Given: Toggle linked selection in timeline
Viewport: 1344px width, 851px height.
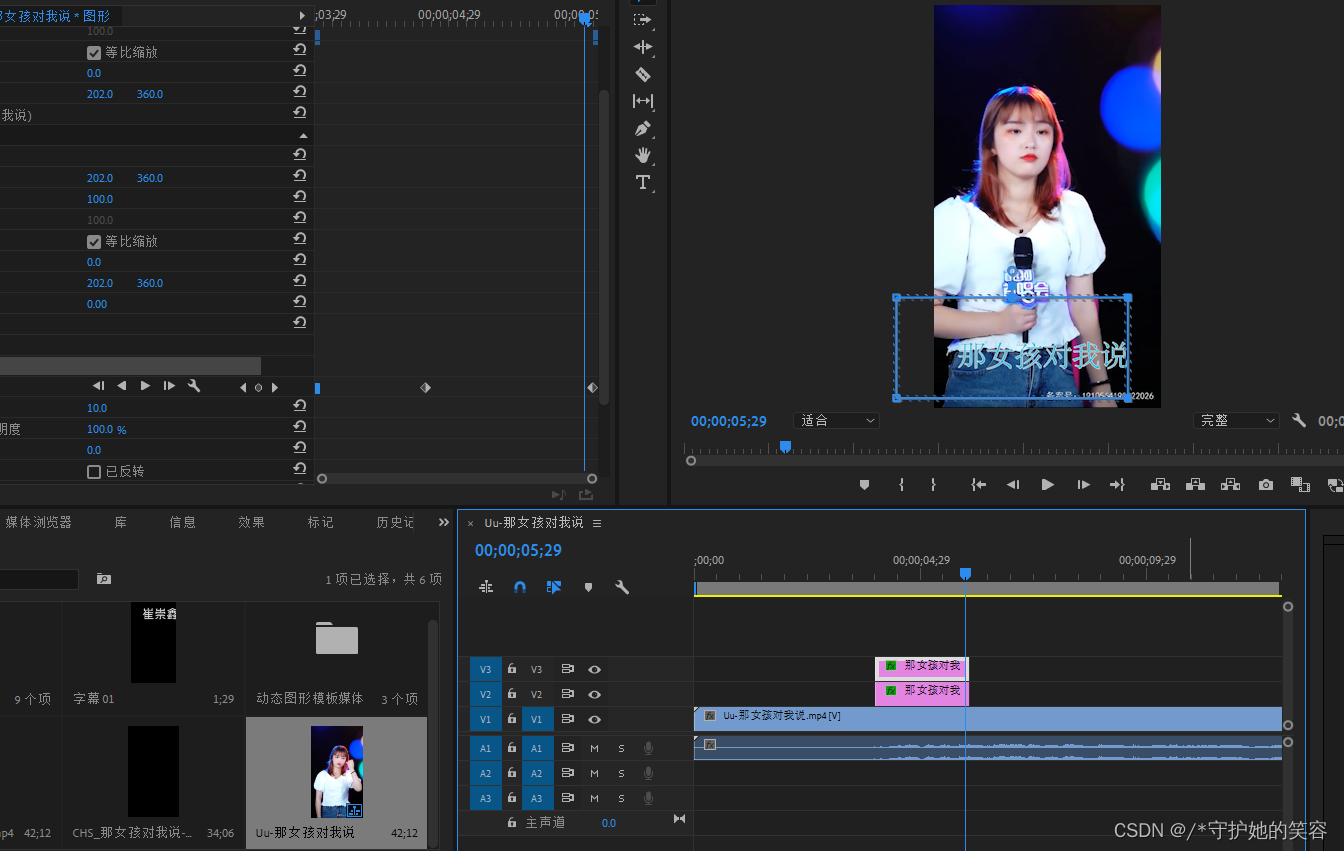Looking at the screenshot, I should click(x=554, y=587).
